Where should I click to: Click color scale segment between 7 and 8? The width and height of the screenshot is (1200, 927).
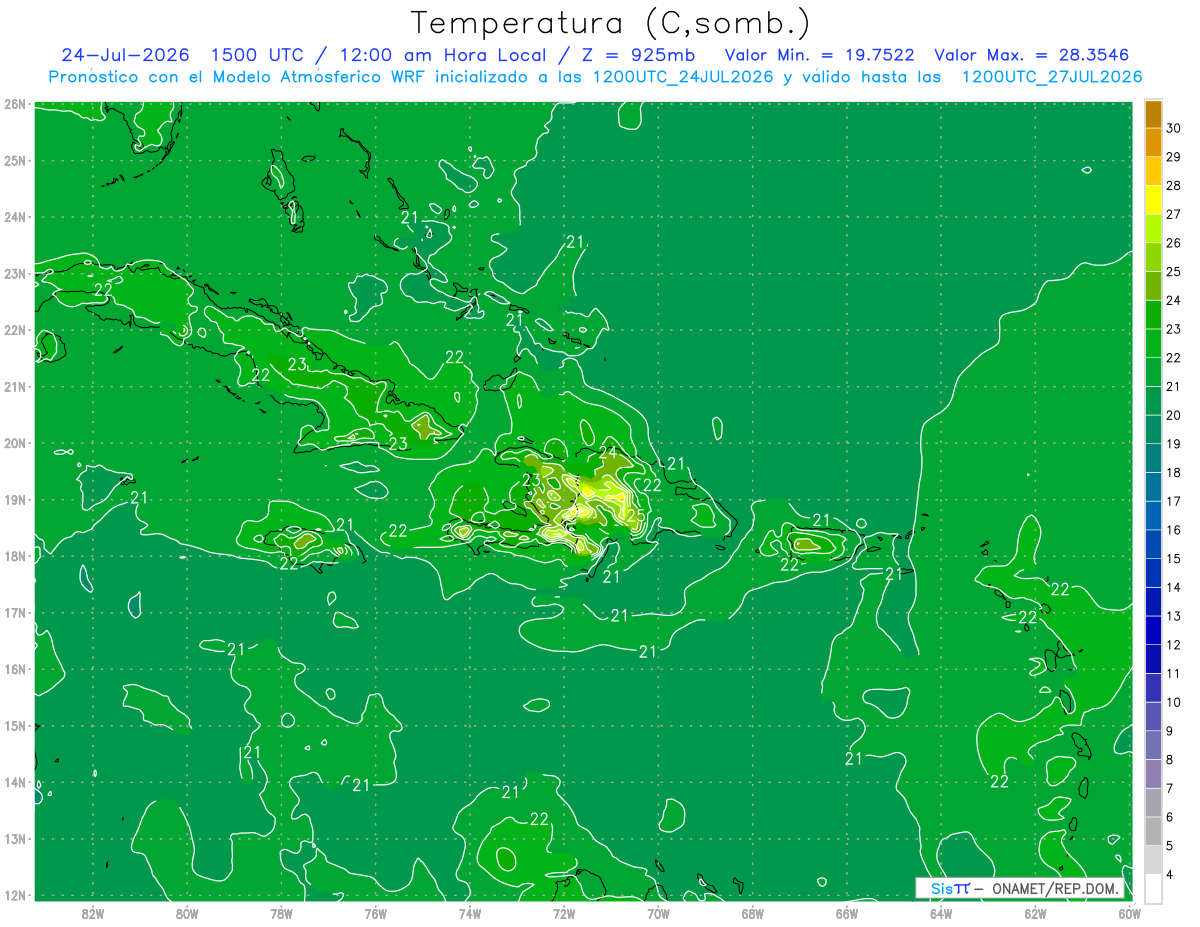pos(1153,775)
